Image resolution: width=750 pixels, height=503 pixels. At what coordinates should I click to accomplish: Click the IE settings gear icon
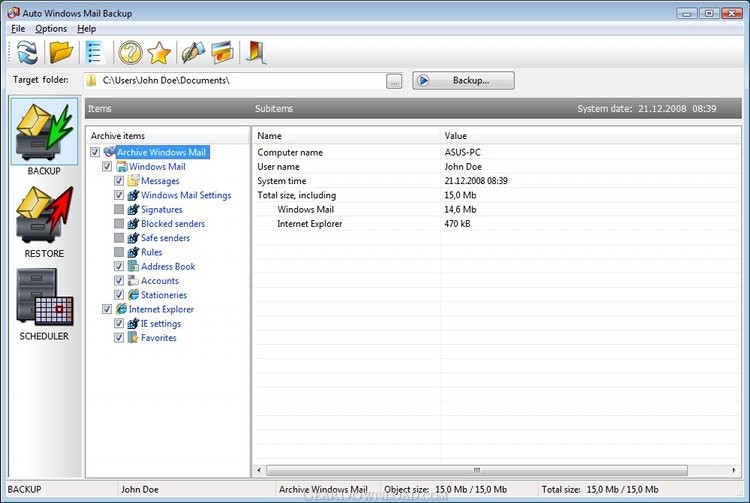tap(133, 323)
